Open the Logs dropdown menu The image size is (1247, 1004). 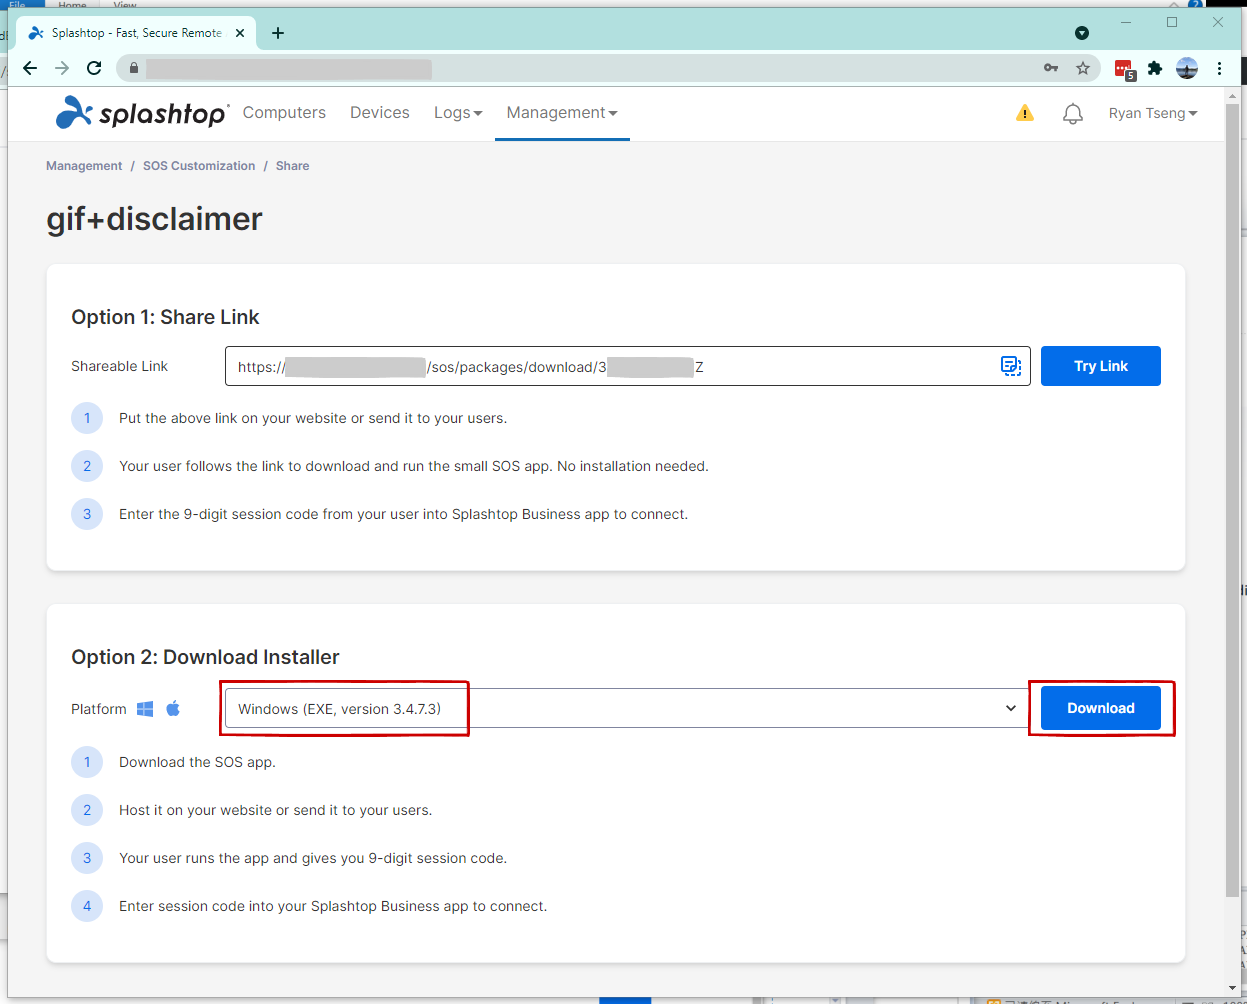458,113
